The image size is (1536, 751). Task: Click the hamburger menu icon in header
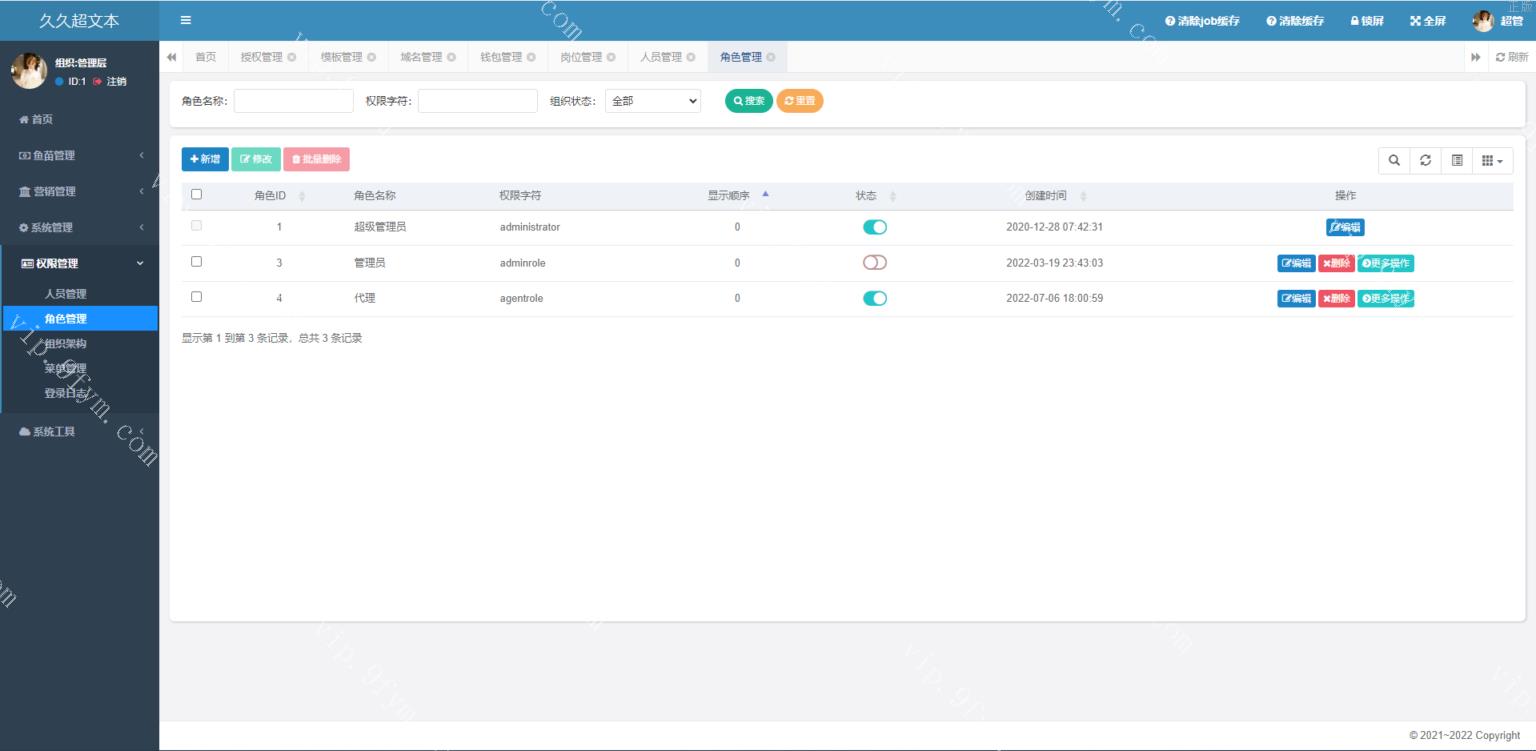pos(186,20)
